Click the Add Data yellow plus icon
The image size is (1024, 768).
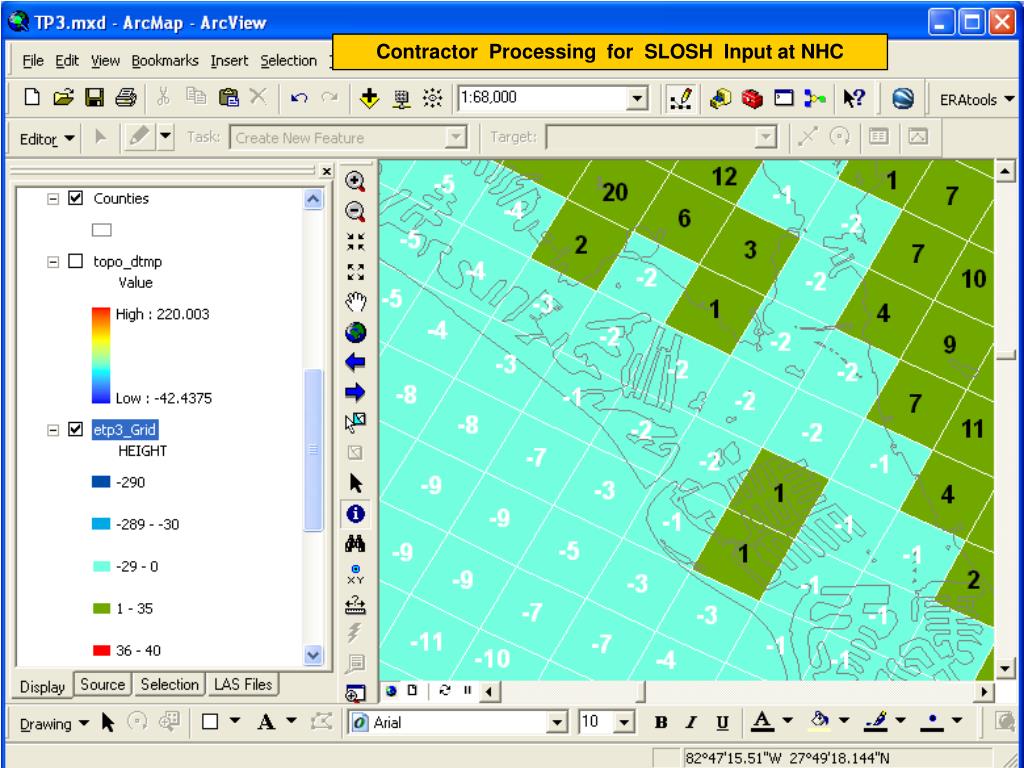click(370, 99)
